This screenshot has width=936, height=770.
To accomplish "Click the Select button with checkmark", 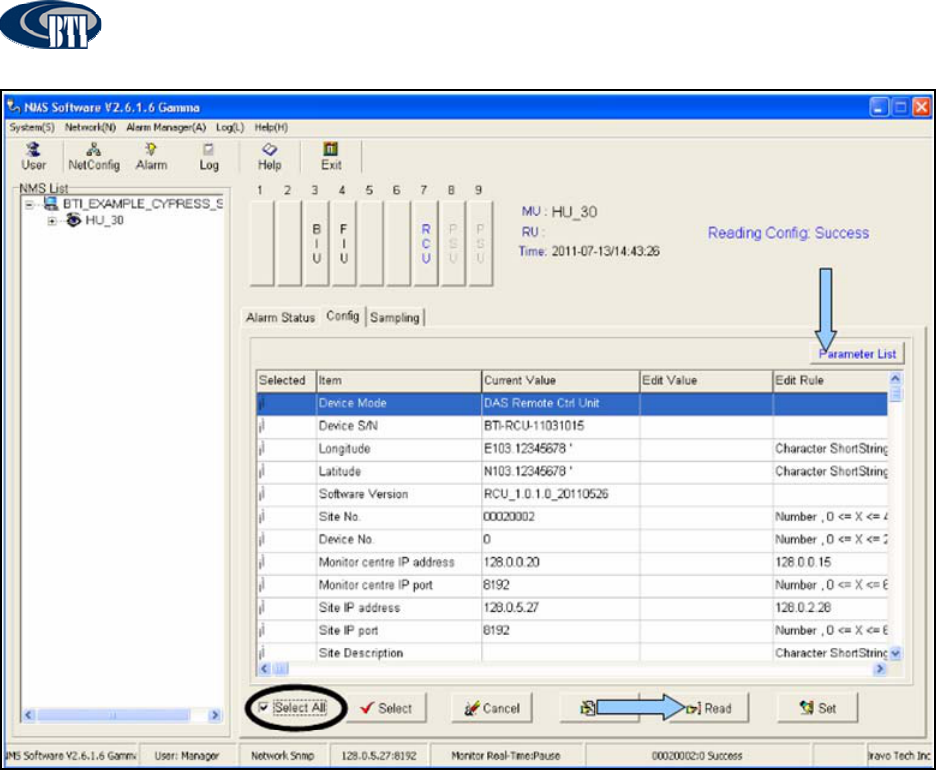I will 387,708.
